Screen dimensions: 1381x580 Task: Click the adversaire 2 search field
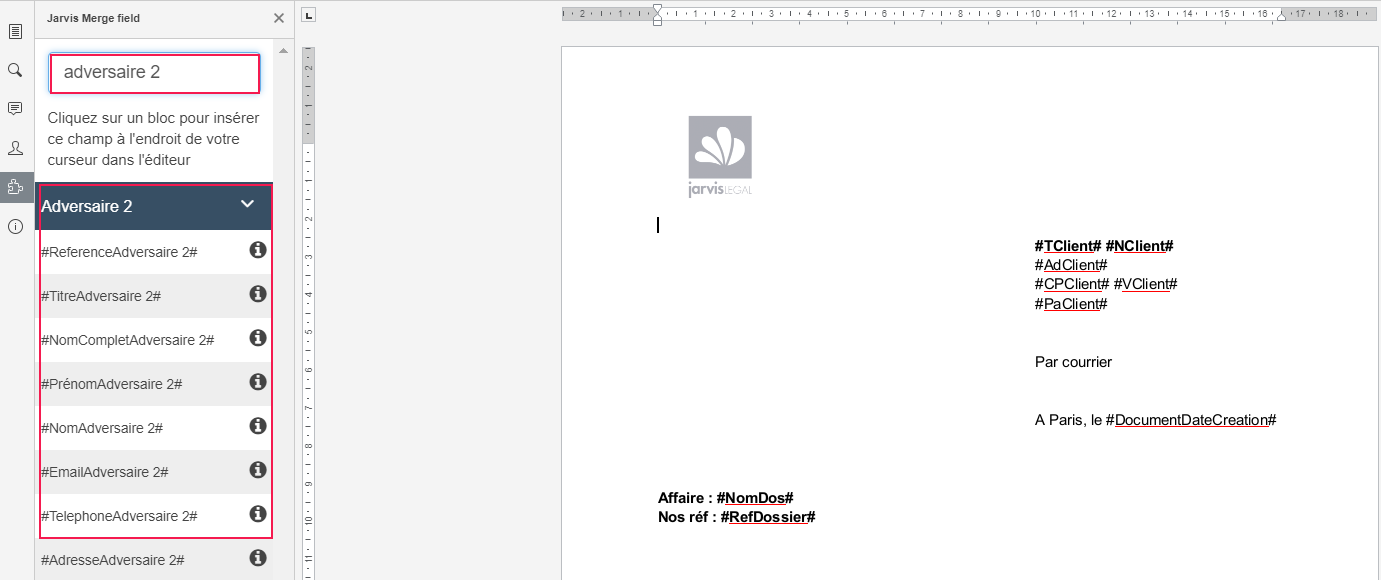click(155, 73)
